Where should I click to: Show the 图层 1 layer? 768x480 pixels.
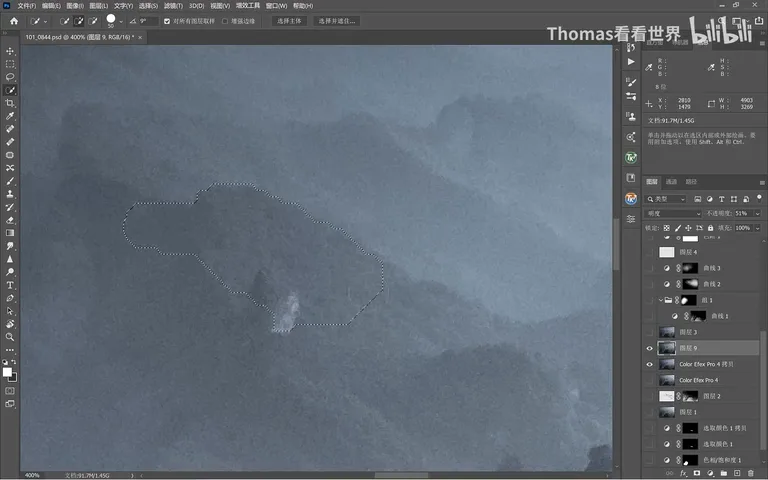tap(649, 412)
